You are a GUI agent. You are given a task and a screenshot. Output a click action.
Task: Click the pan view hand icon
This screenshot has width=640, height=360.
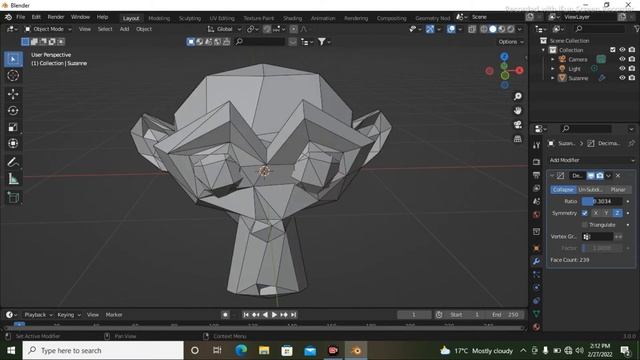(x=518, y=111)
